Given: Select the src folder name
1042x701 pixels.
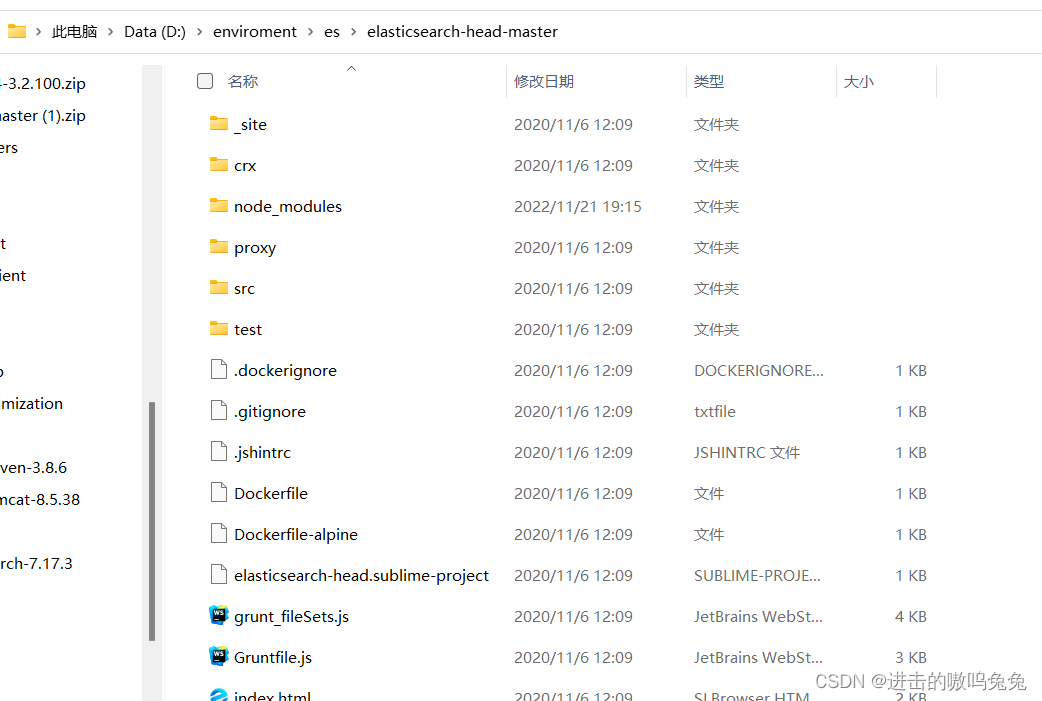Looking at the screenshot, I should (245, 288).
